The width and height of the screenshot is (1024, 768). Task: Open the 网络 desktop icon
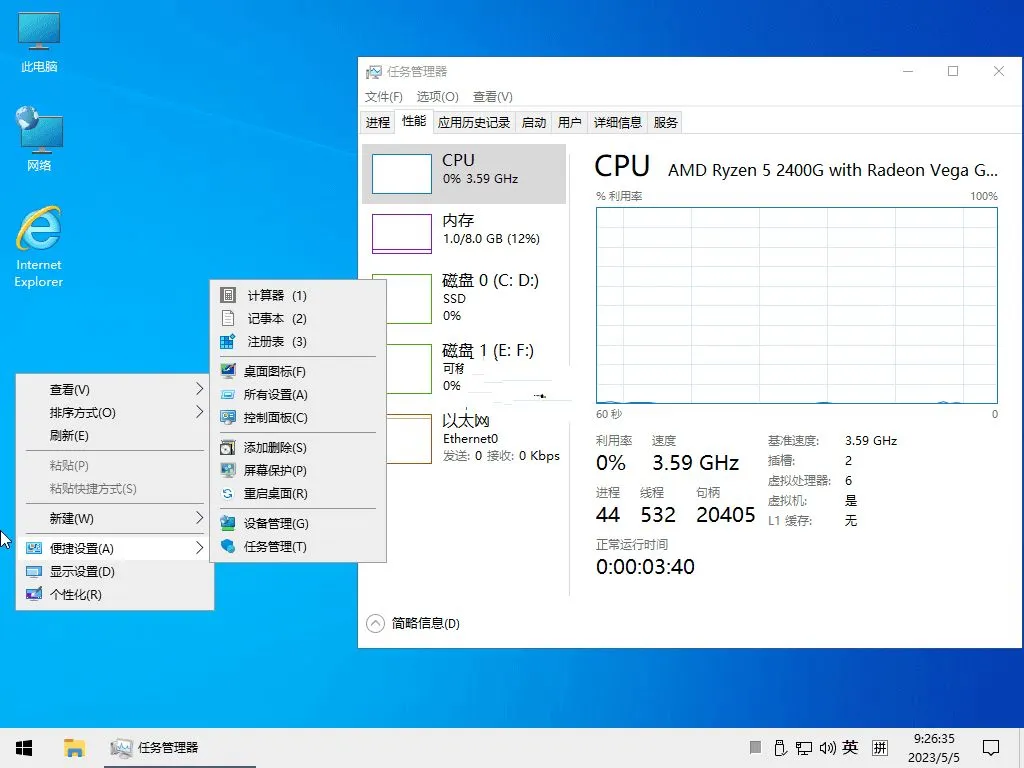coord(38,130)
